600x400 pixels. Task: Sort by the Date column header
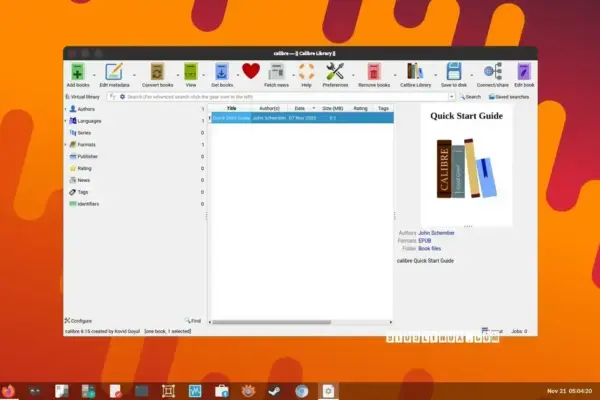[x=300, y=108]
